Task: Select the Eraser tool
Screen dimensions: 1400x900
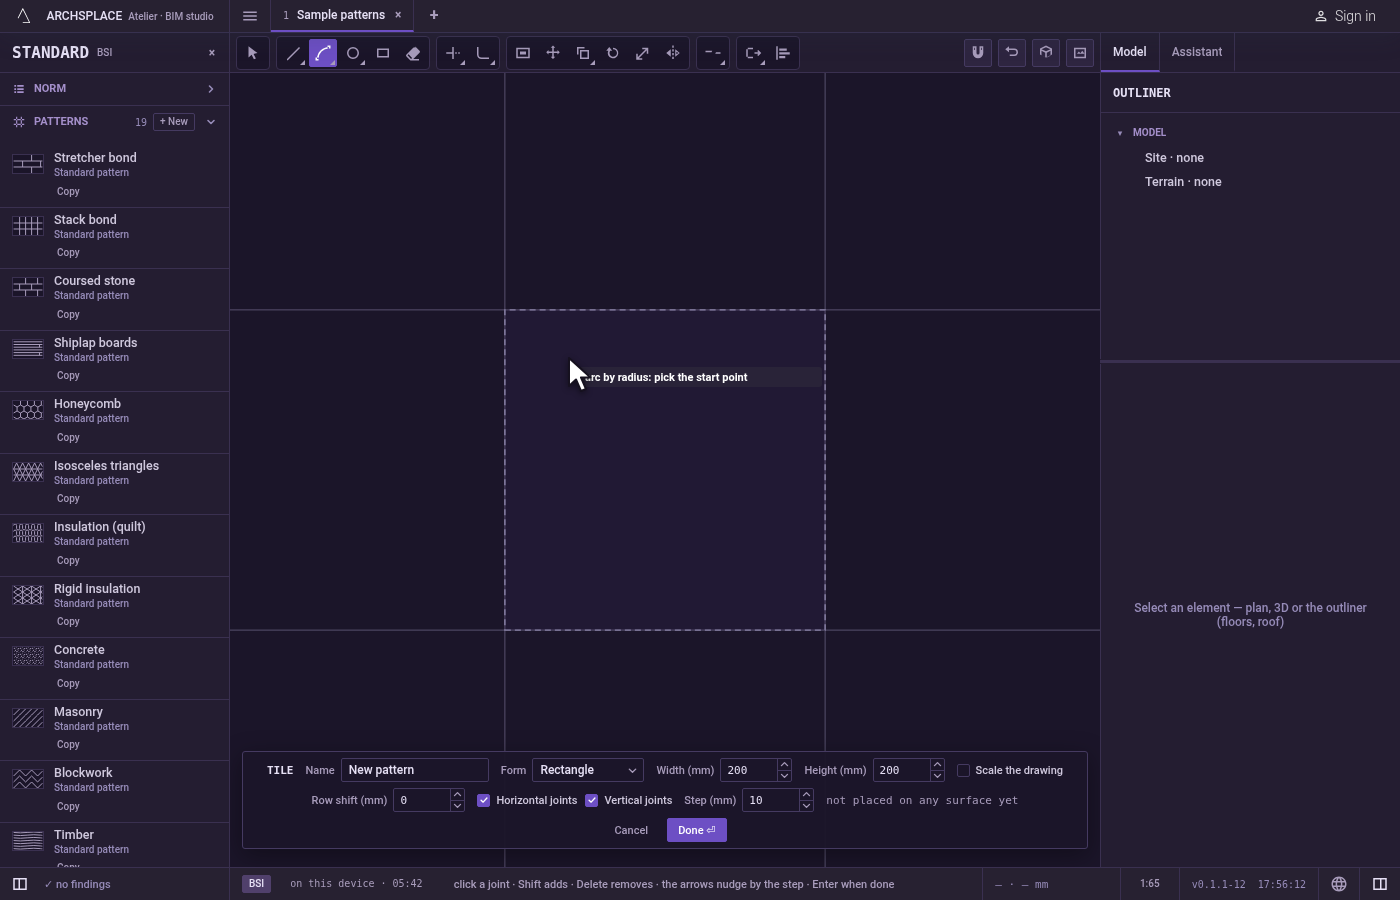Action: 413,53
